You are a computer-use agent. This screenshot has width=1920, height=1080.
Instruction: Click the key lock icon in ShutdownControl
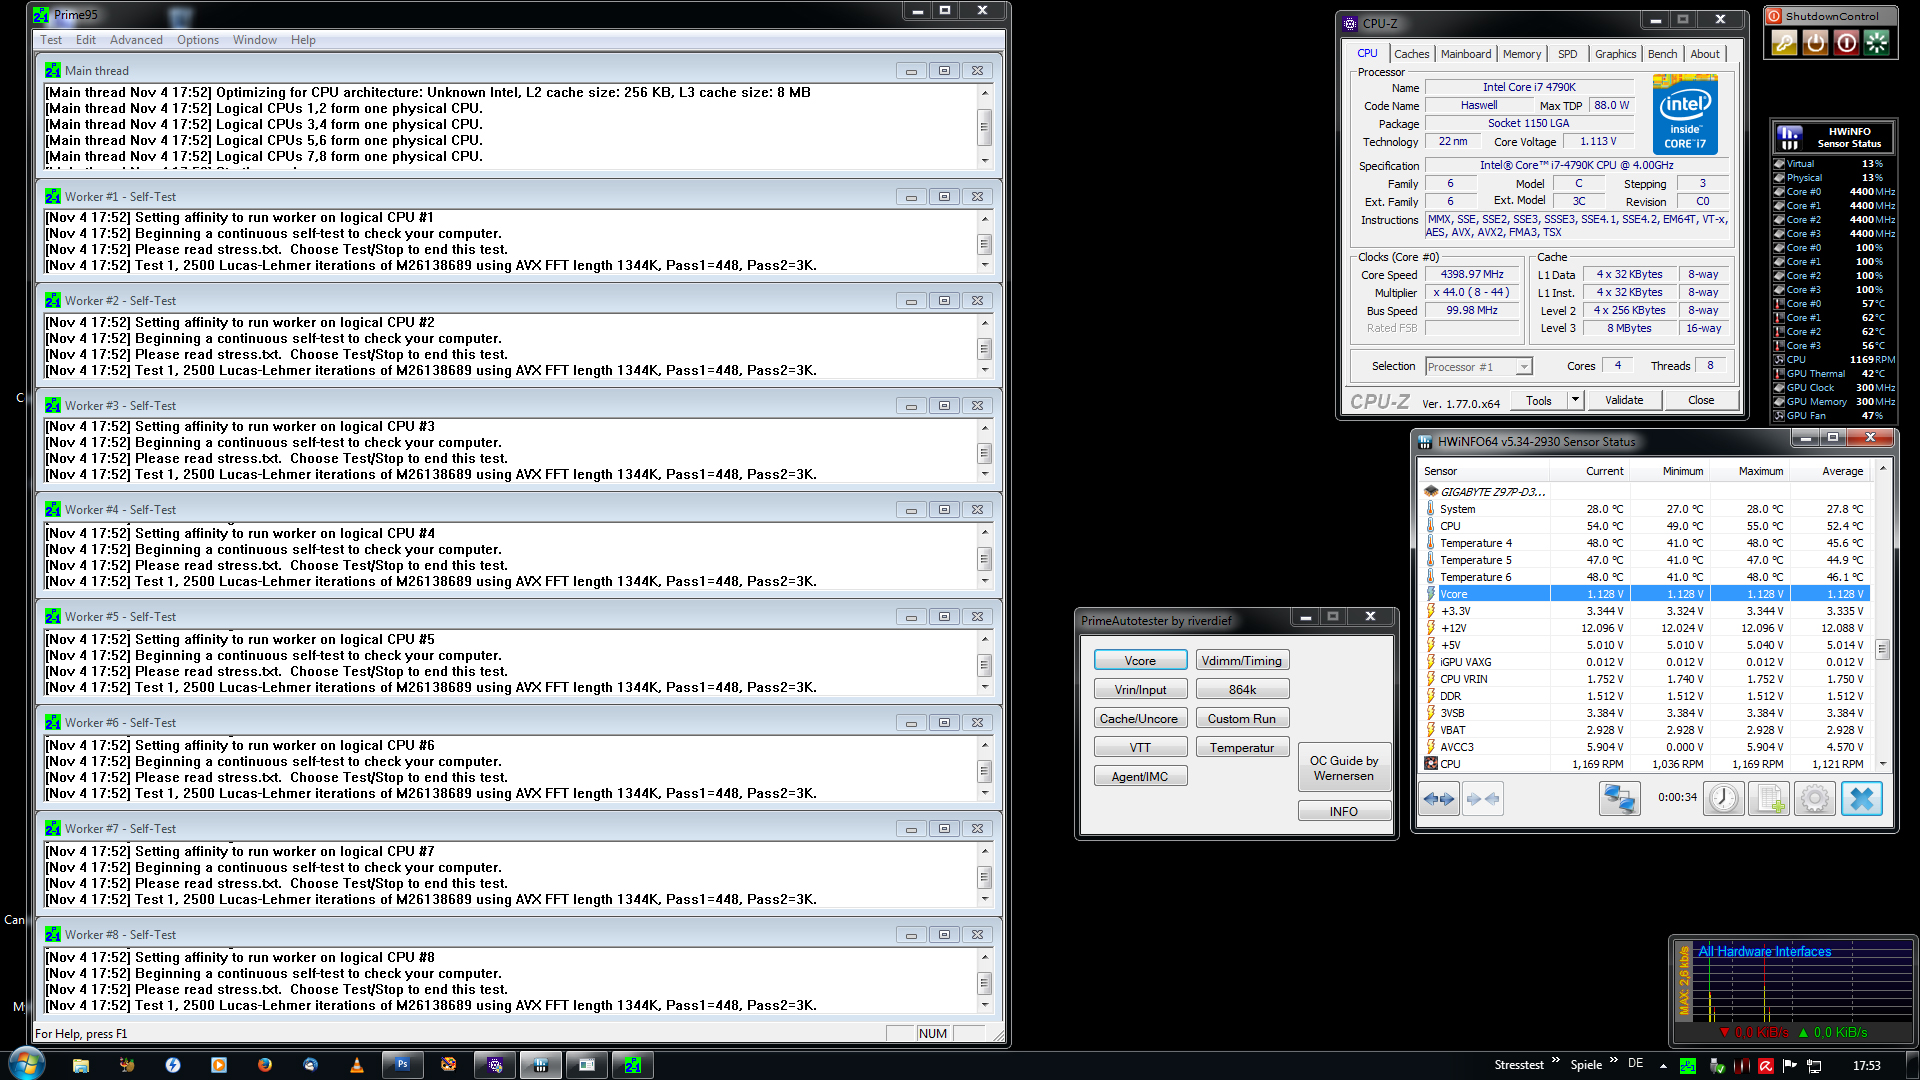pyautogui.click(x=1784, y=42)
